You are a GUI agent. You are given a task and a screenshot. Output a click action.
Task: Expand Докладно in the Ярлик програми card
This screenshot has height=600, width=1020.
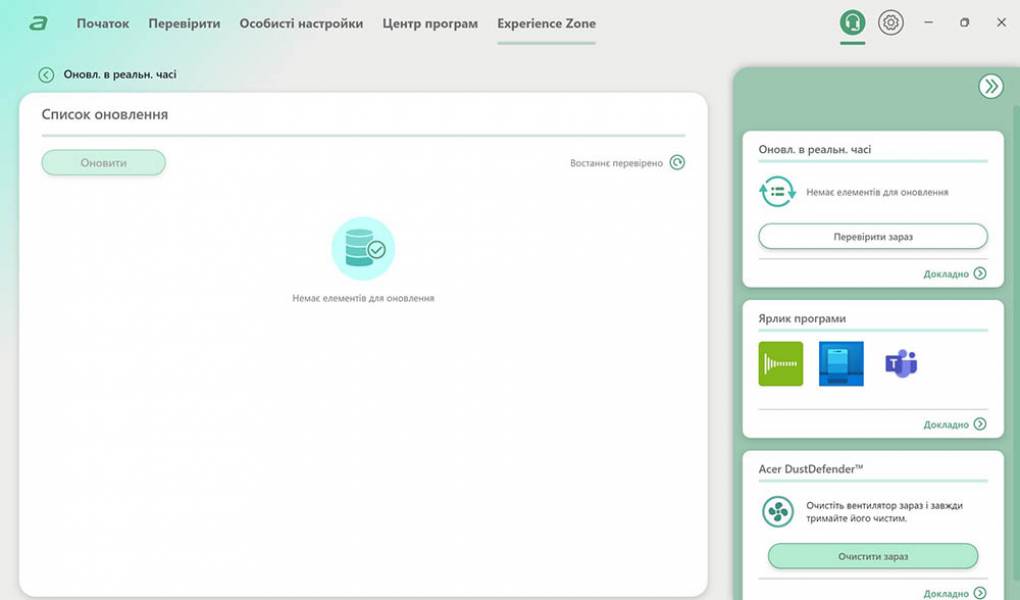click(x=955, y=424)
